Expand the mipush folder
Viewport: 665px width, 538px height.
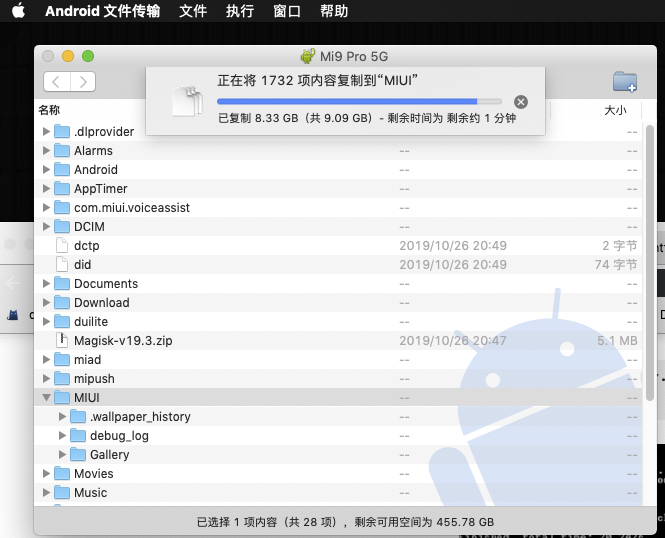(x=46, y=378)
